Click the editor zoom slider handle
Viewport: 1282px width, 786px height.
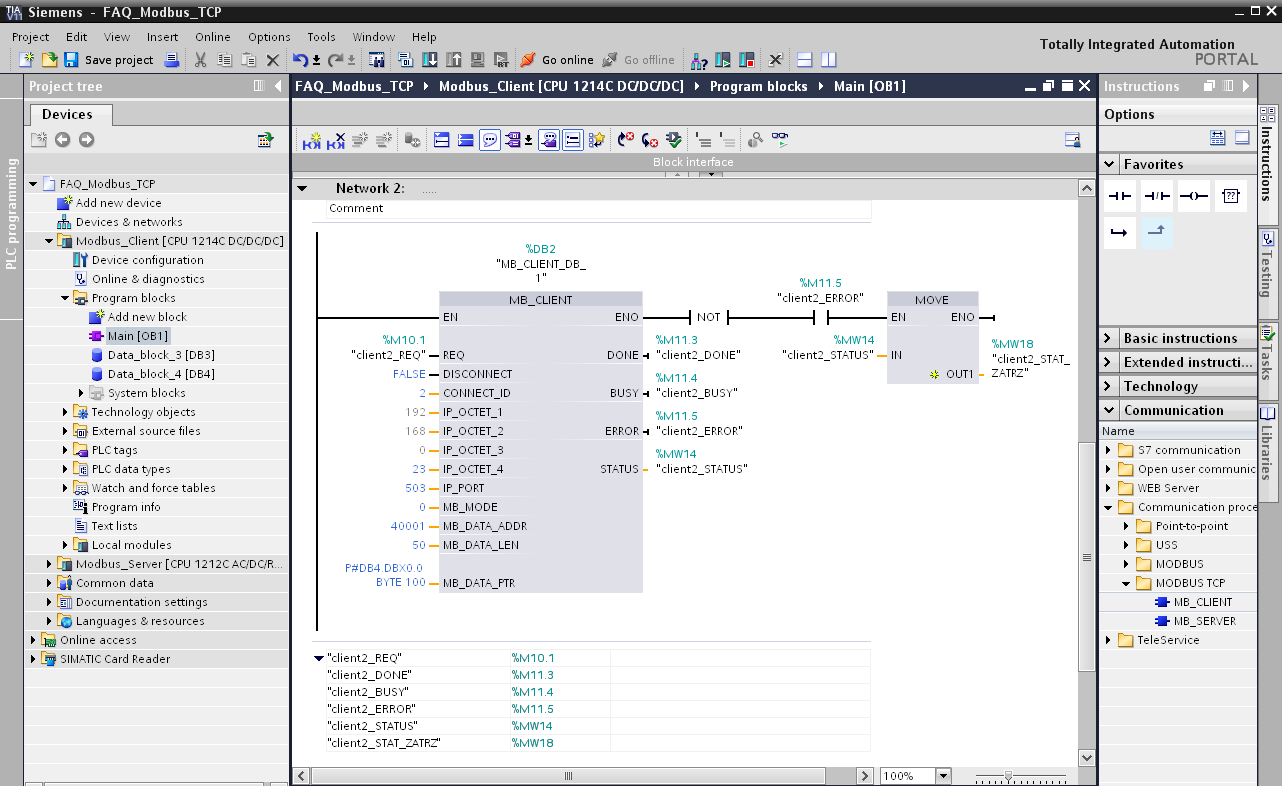coord(1008,776)
